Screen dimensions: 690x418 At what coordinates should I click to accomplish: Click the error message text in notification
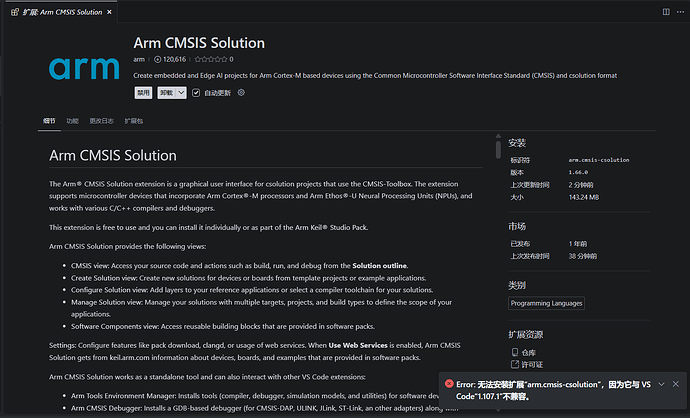point(553,390)
